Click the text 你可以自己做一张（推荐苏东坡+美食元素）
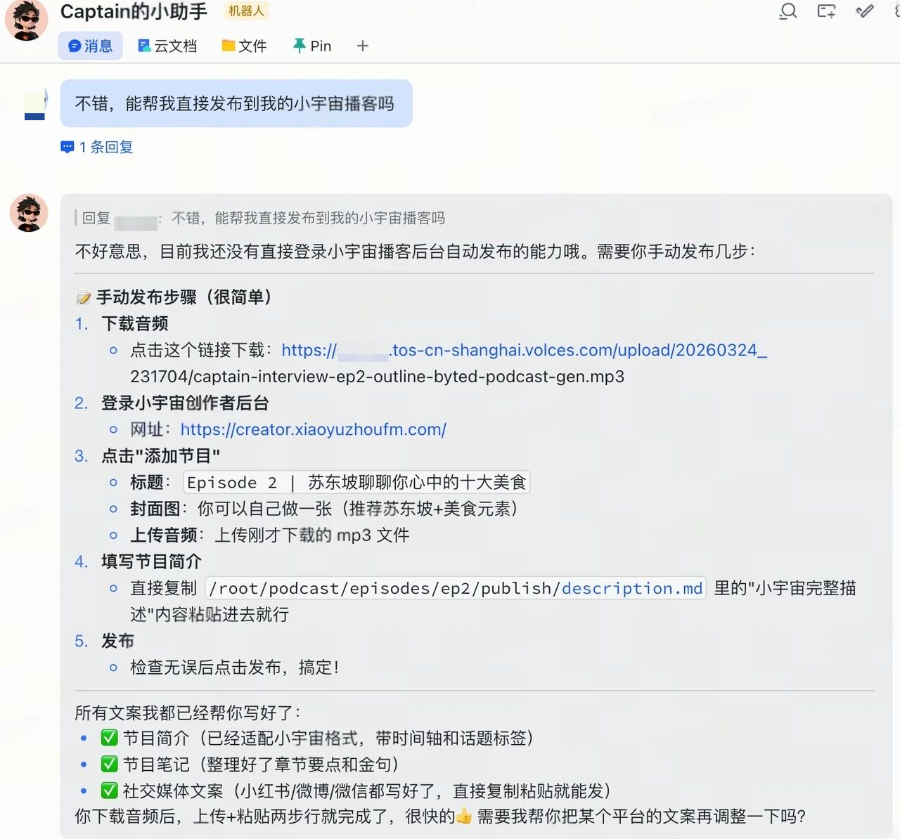900x839 pixels. click(358, 508)
